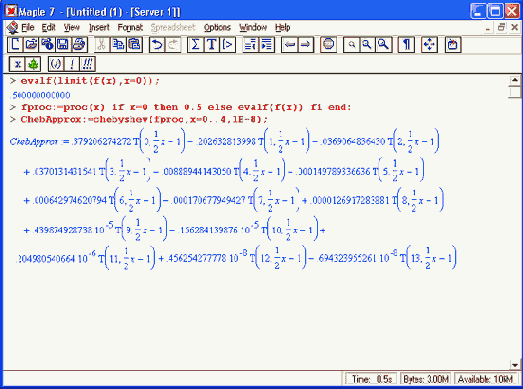The height and width of the screenshot is (389, 523).
Task: Open the Options menu
Action: [217, 27]
